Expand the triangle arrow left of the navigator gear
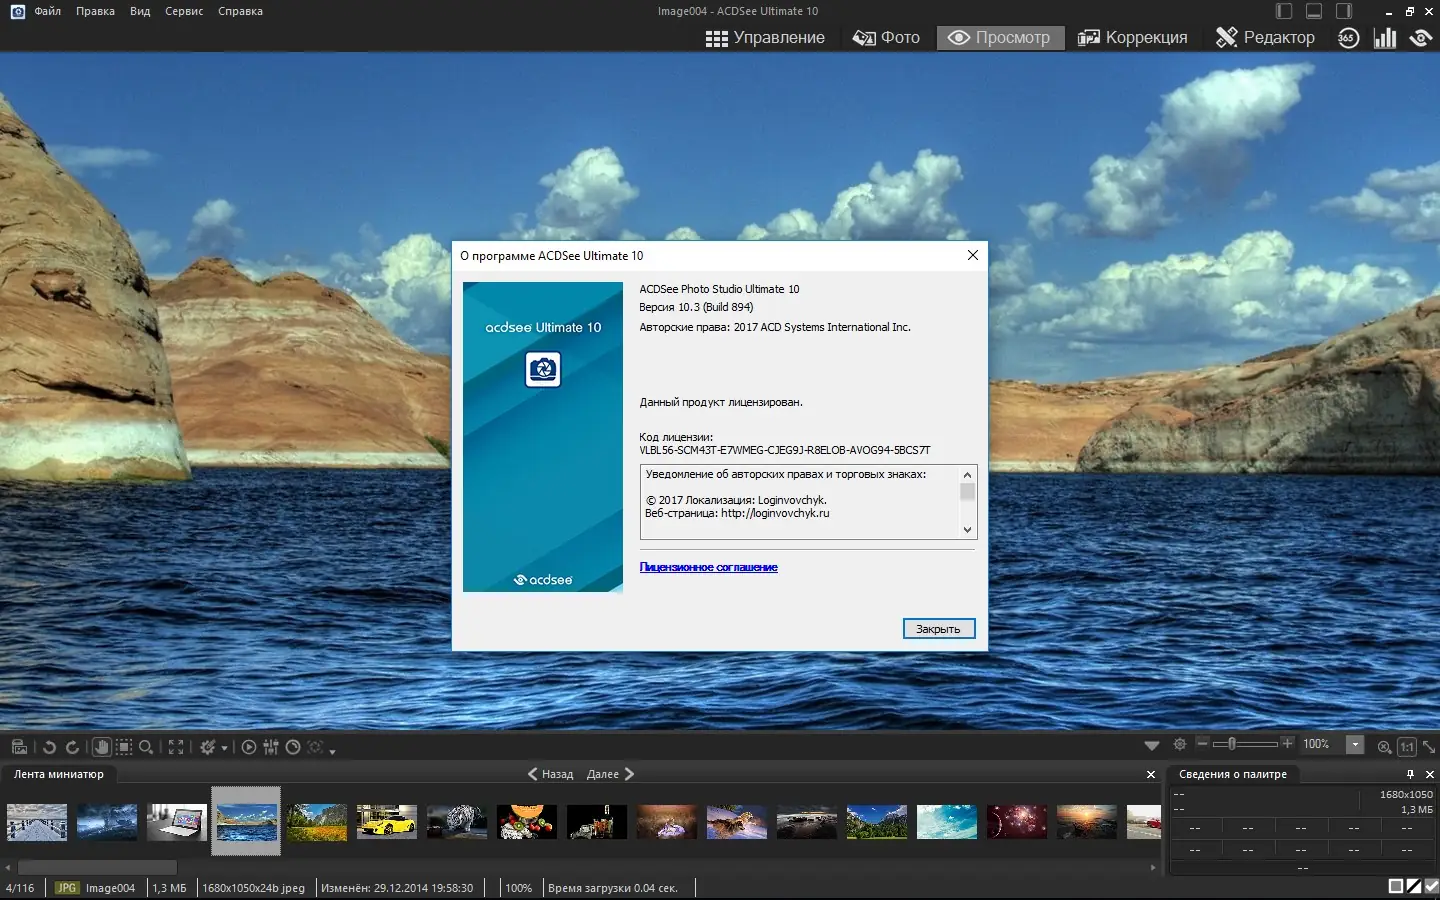1440x900 pixels. (x=1152, y=745)
